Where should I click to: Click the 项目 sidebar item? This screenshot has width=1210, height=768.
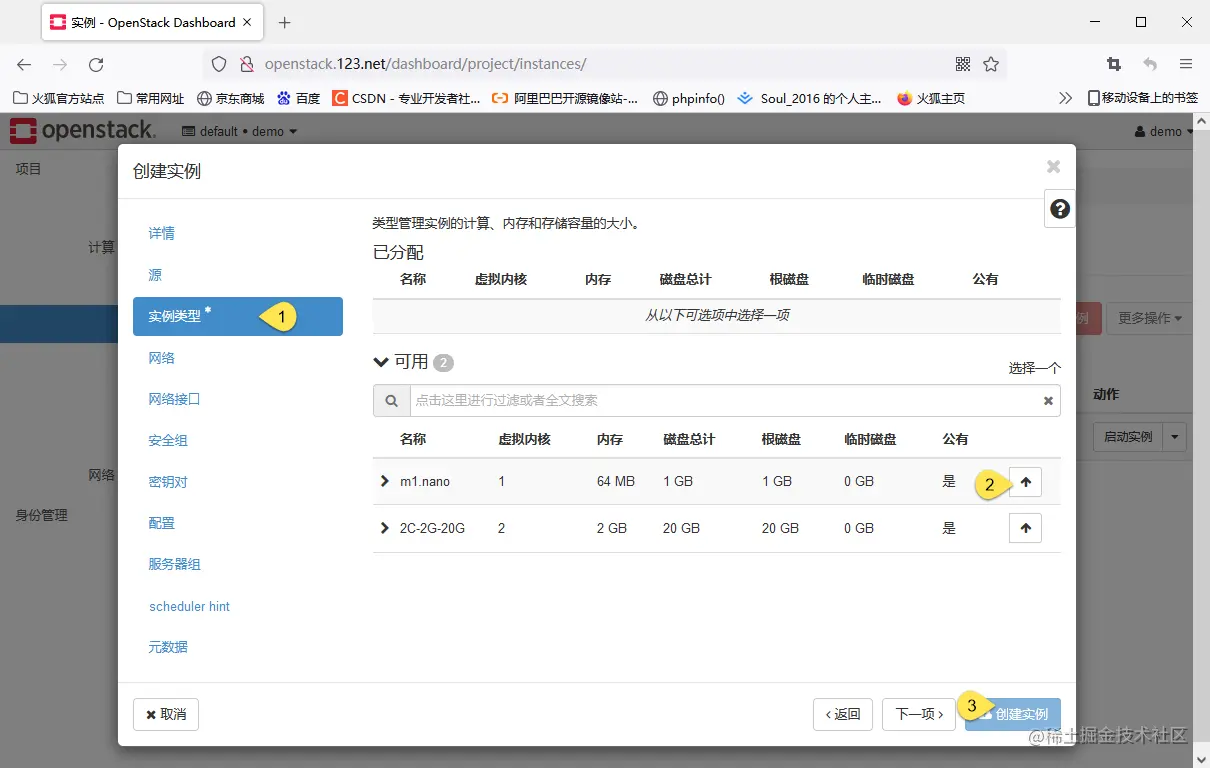click(28, 169)
